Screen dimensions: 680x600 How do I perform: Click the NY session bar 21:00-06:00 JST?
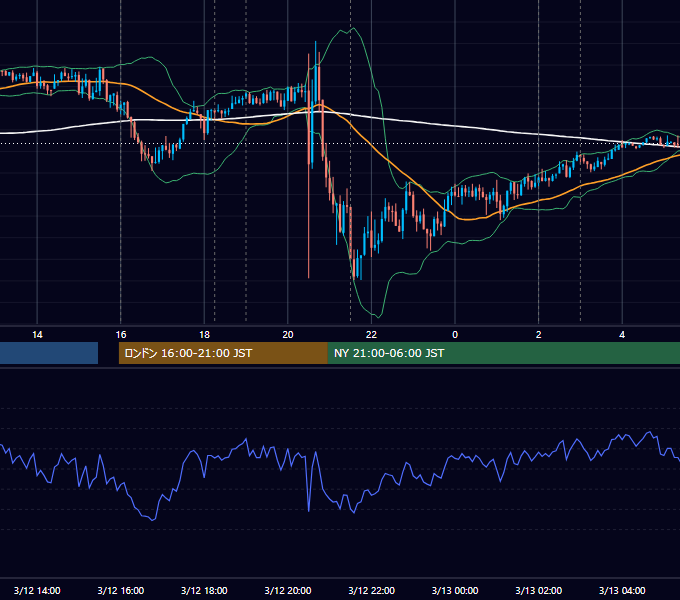(504, 353)
